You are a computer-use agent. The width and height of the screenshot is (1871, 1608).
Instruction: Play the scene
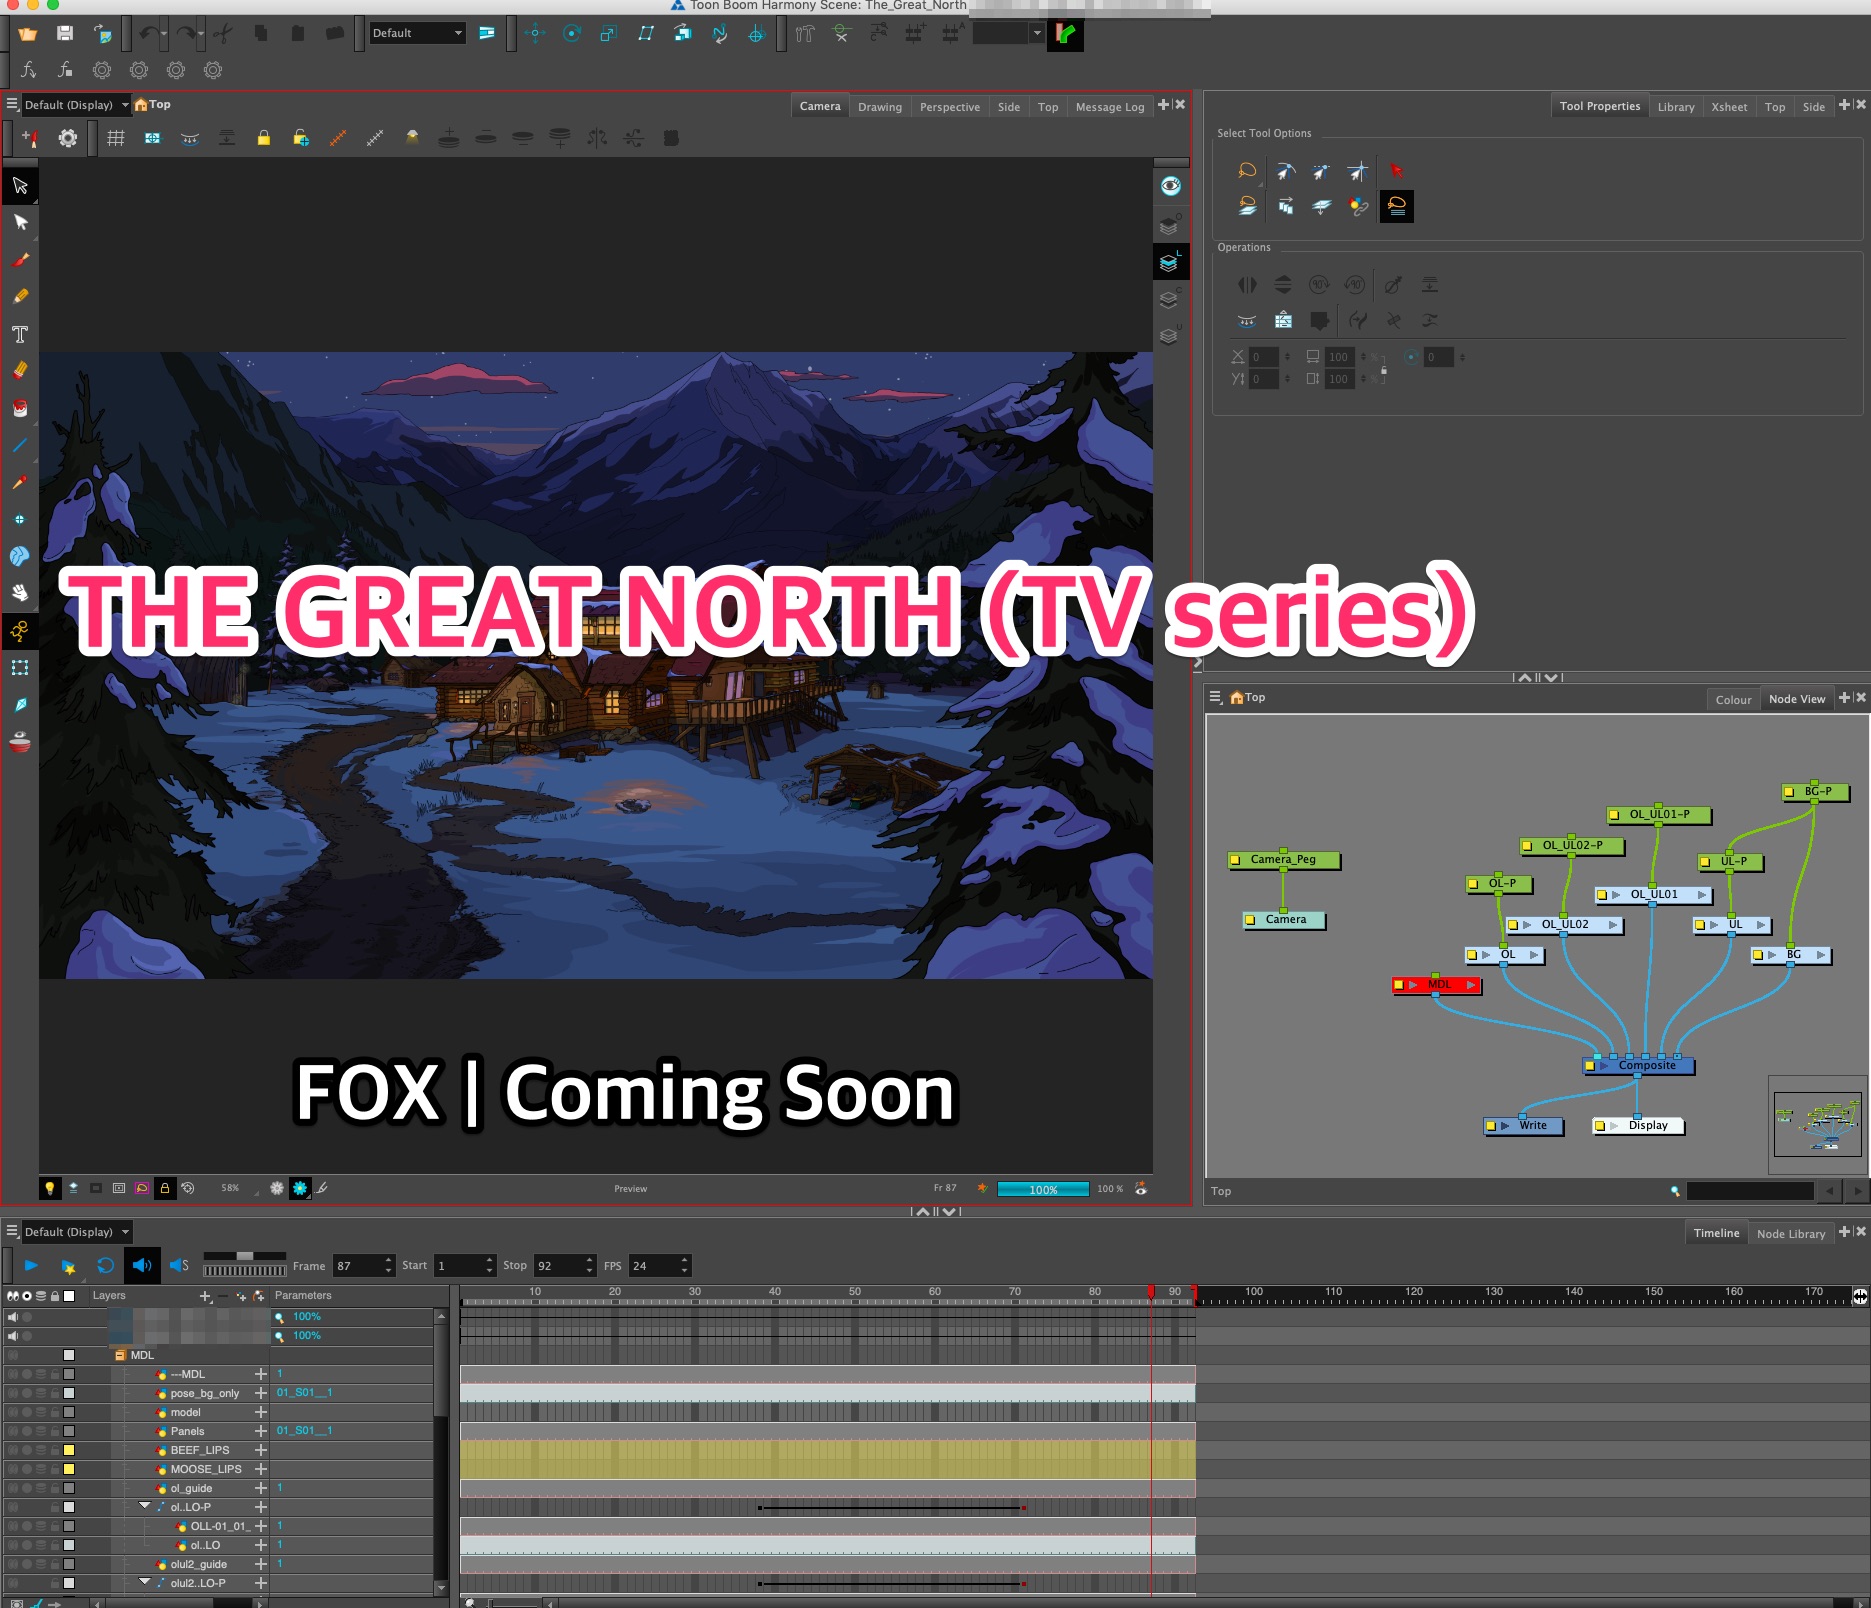31,1266
